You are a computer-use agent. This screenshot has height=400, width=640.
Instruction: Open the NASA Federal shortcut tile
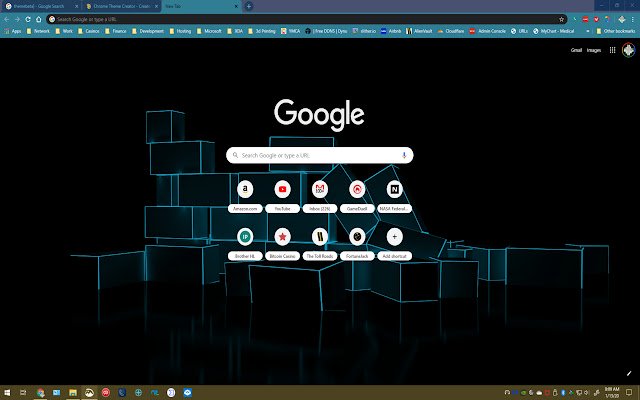click(394, 197)
